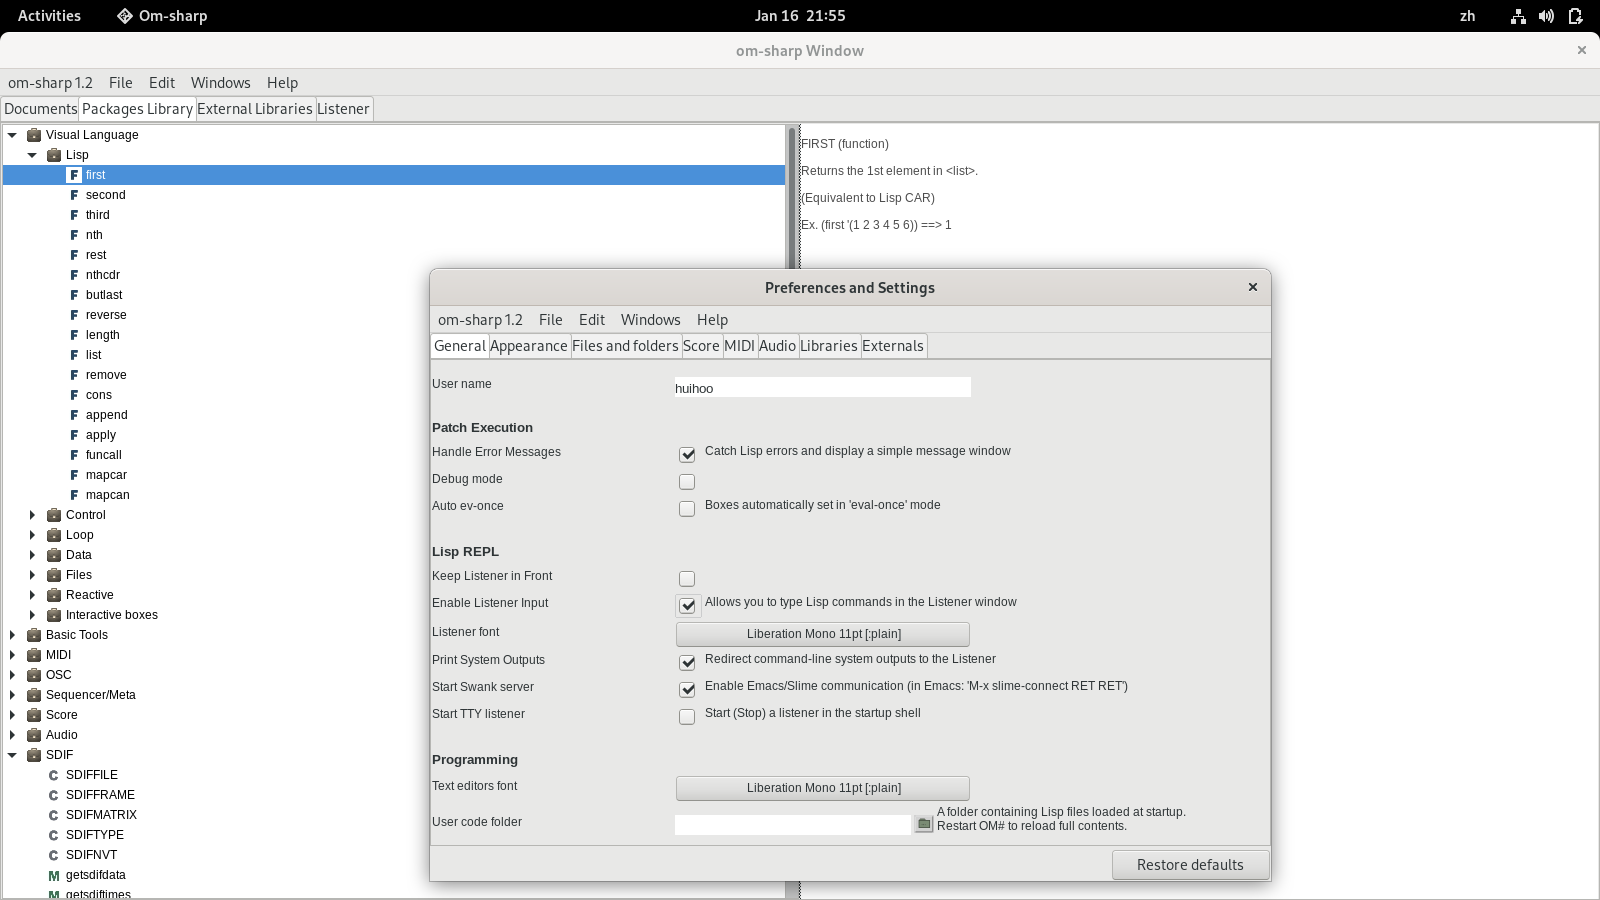Screen dimensions: 1600x900
Task: Click the class icon beside SDIFFILE
Action: tap(54, 775)
